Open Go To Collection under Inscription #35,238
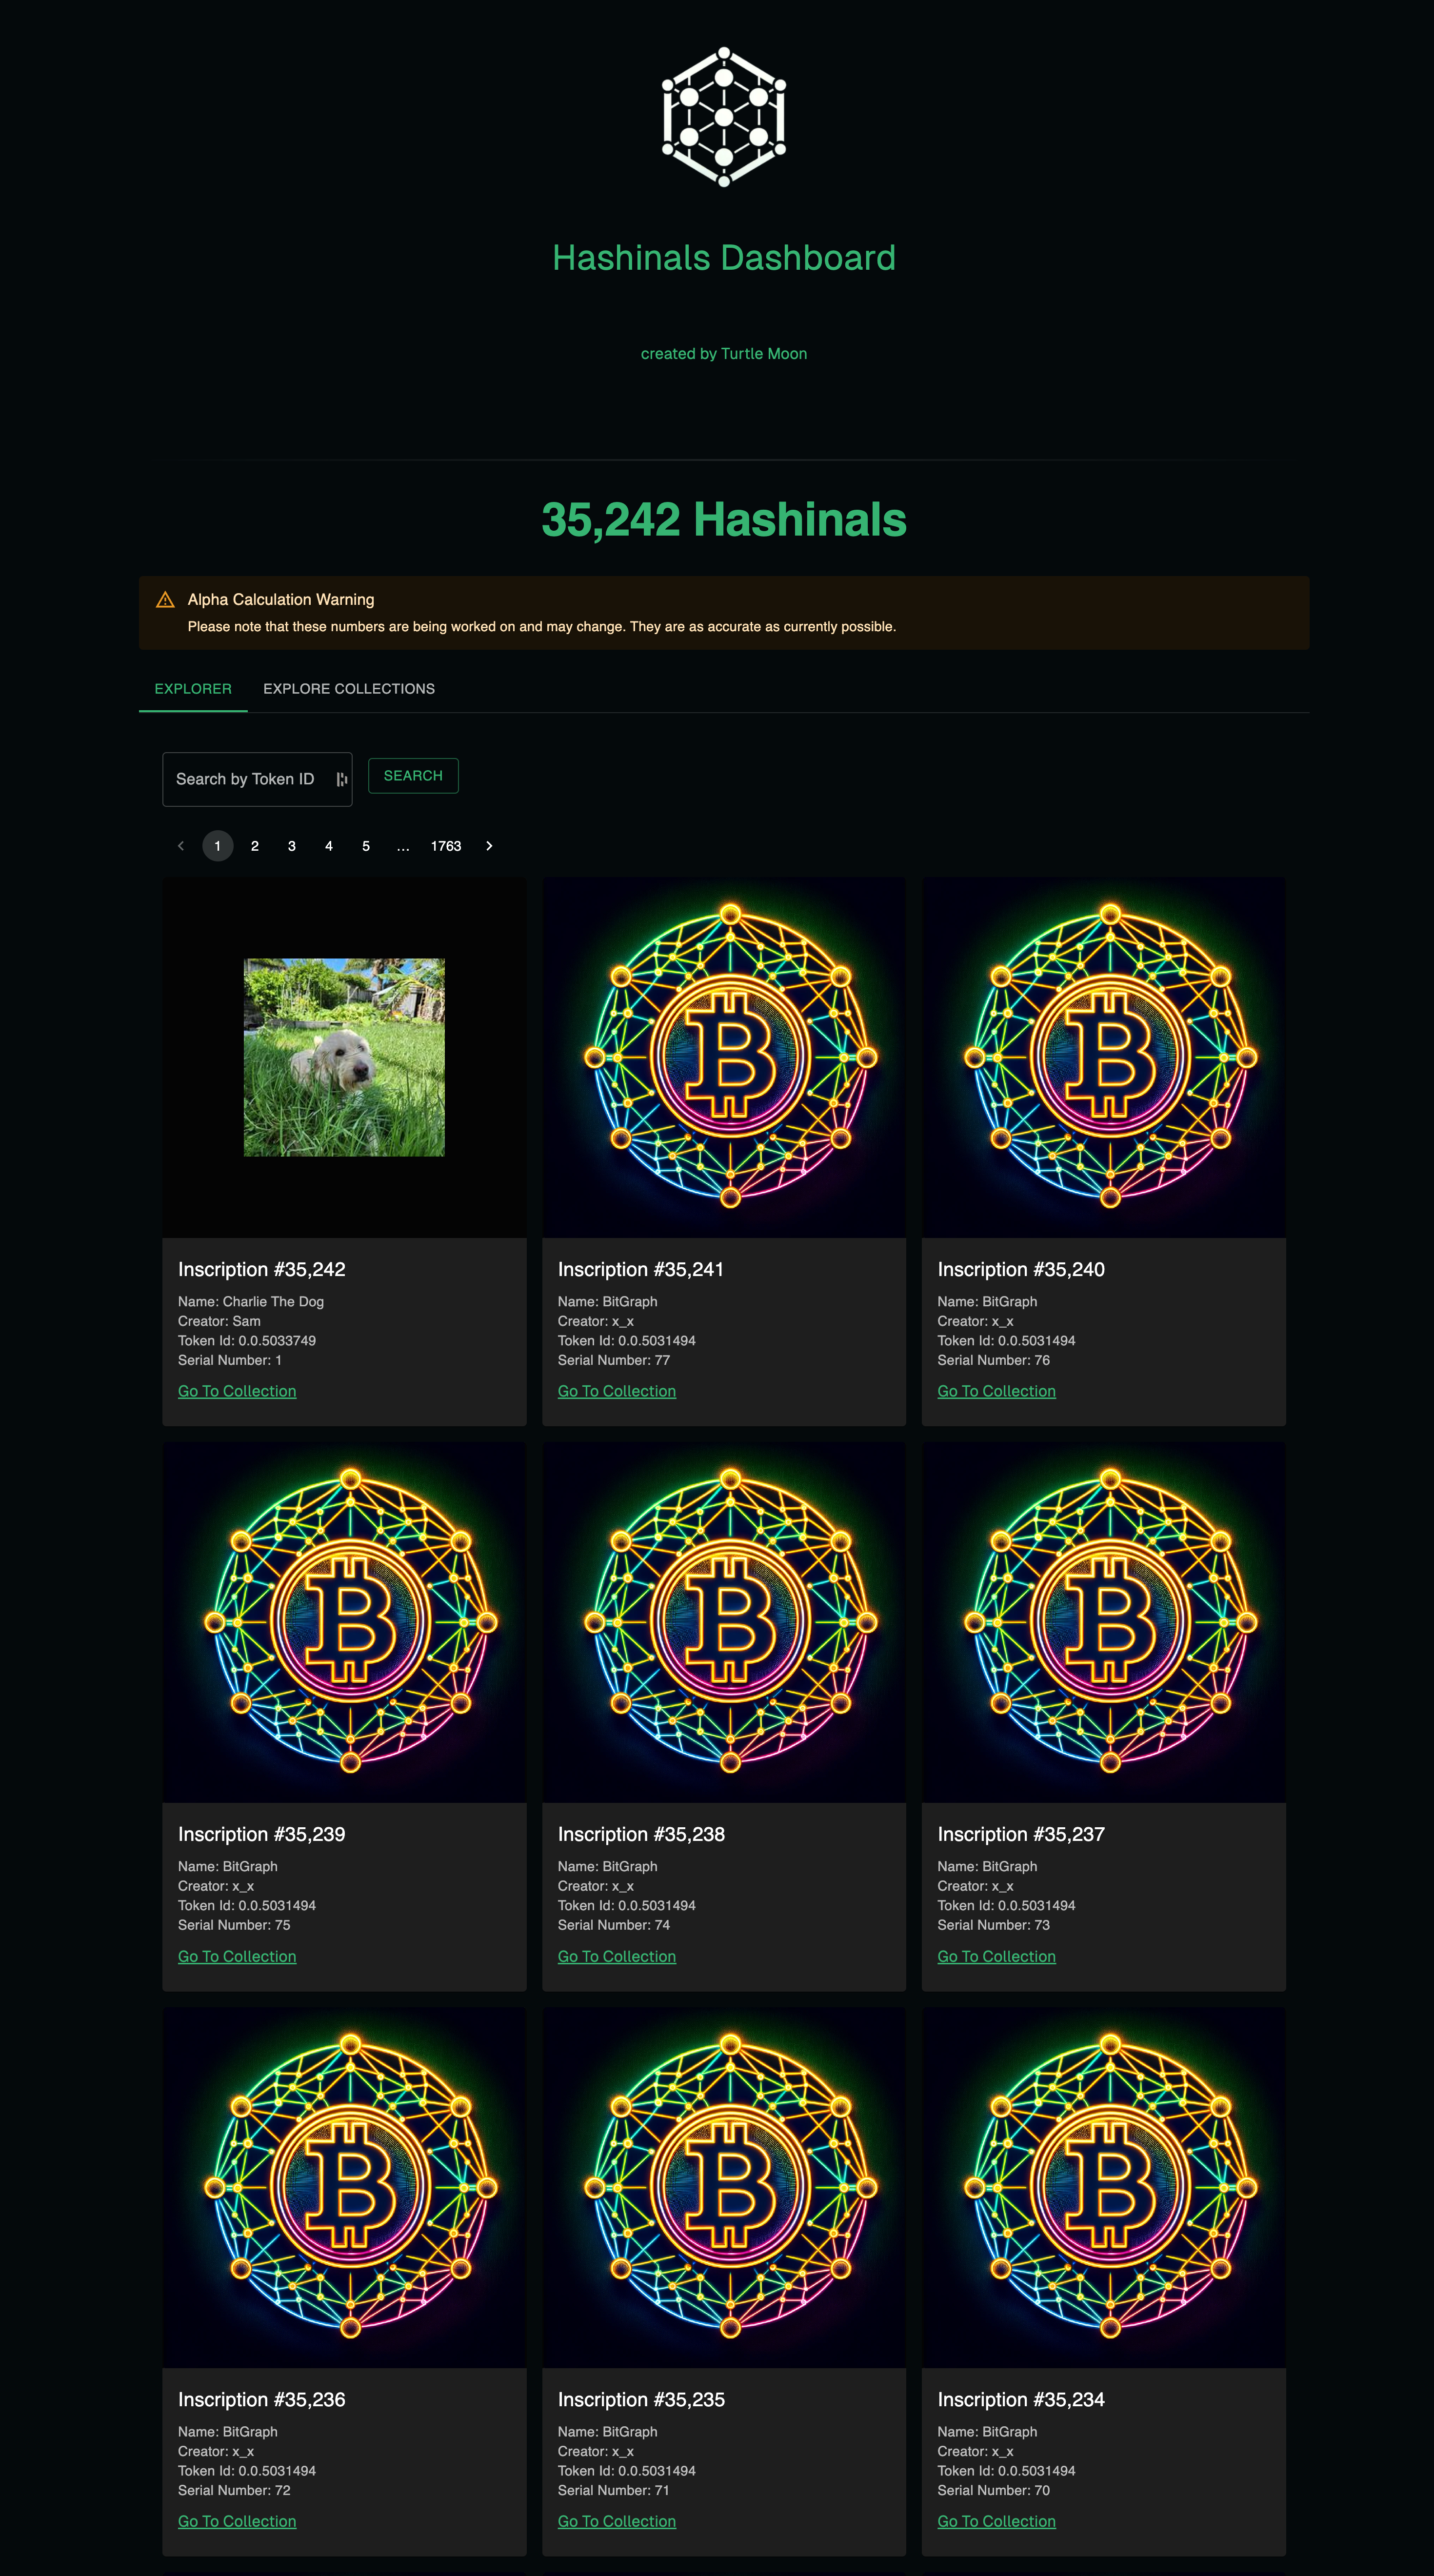 616,1955
